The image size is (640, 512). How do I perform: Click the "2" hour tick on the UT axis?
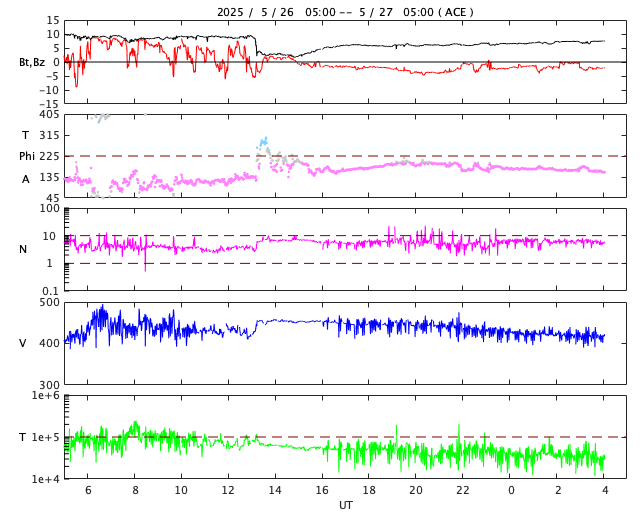[558, 490]
